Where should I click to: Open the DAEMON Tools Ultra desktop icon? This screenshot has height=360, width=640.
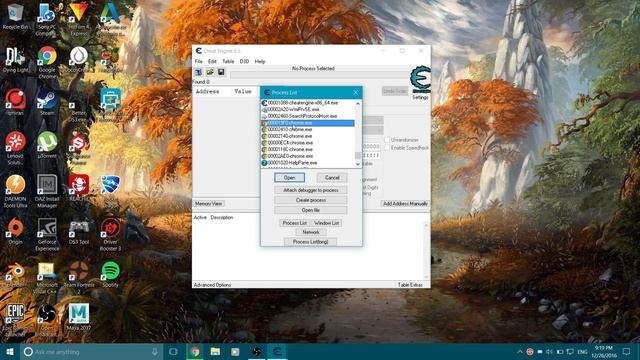pyautogui.click(x=16, y=191)
